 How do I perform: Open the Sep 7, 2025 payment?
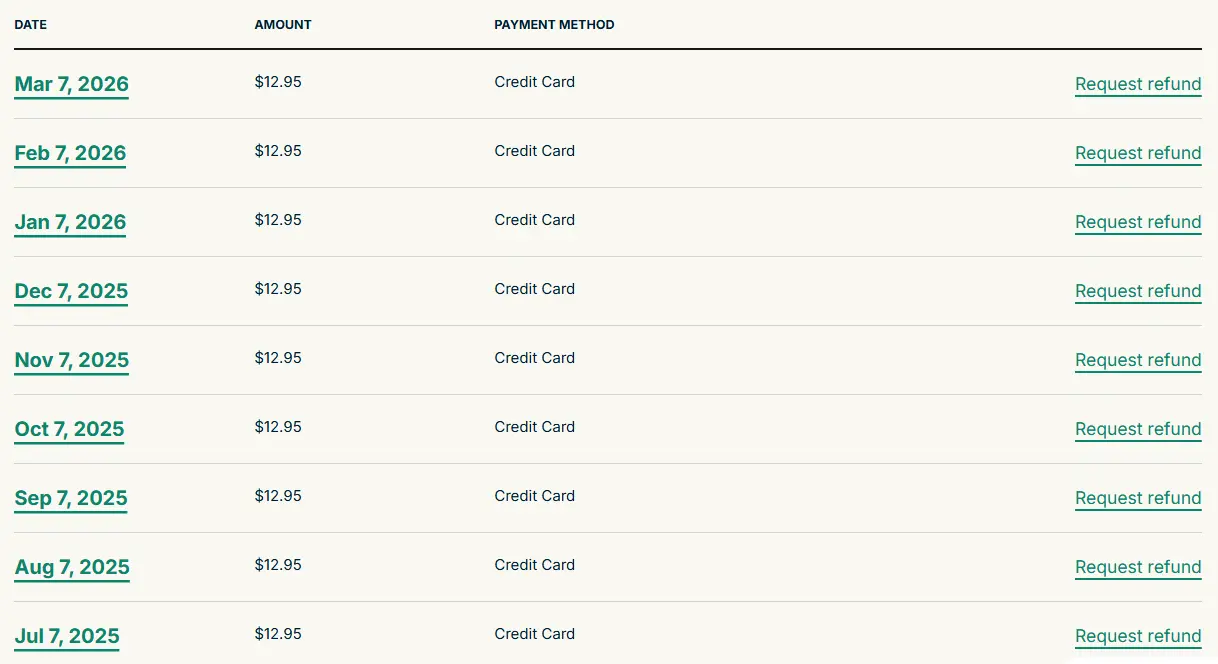coord(71,498)
